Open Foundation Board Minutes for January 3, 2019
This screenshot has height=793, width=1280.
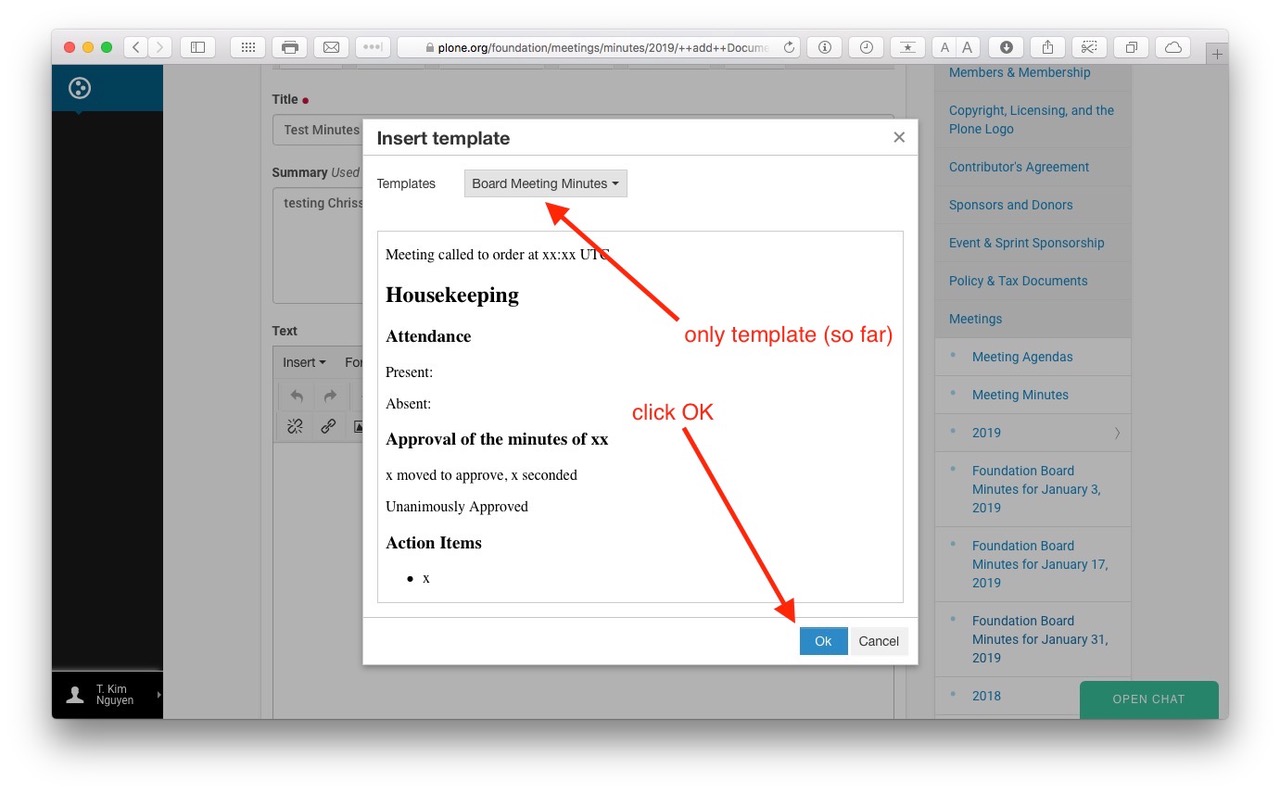(x=1037, y=489)
